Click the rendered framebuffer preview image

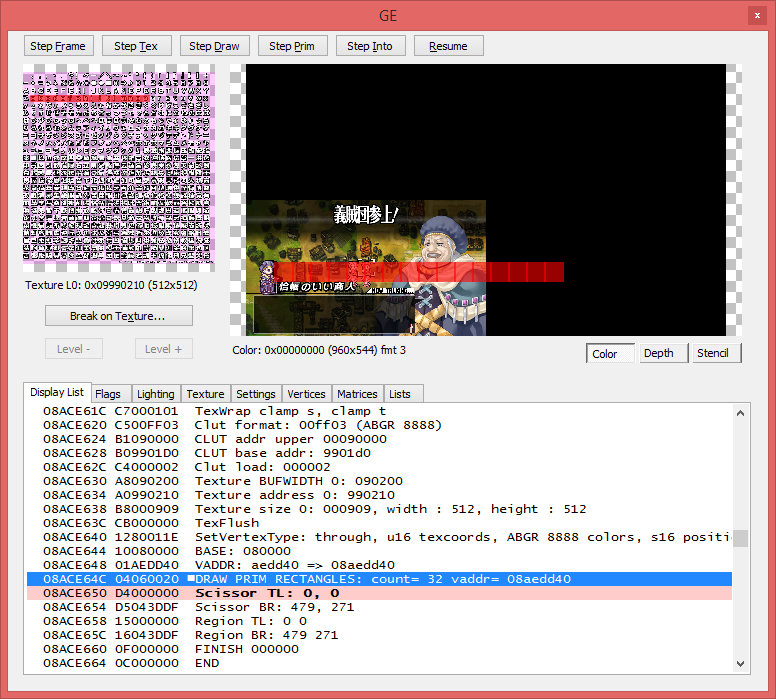point(485,200)
